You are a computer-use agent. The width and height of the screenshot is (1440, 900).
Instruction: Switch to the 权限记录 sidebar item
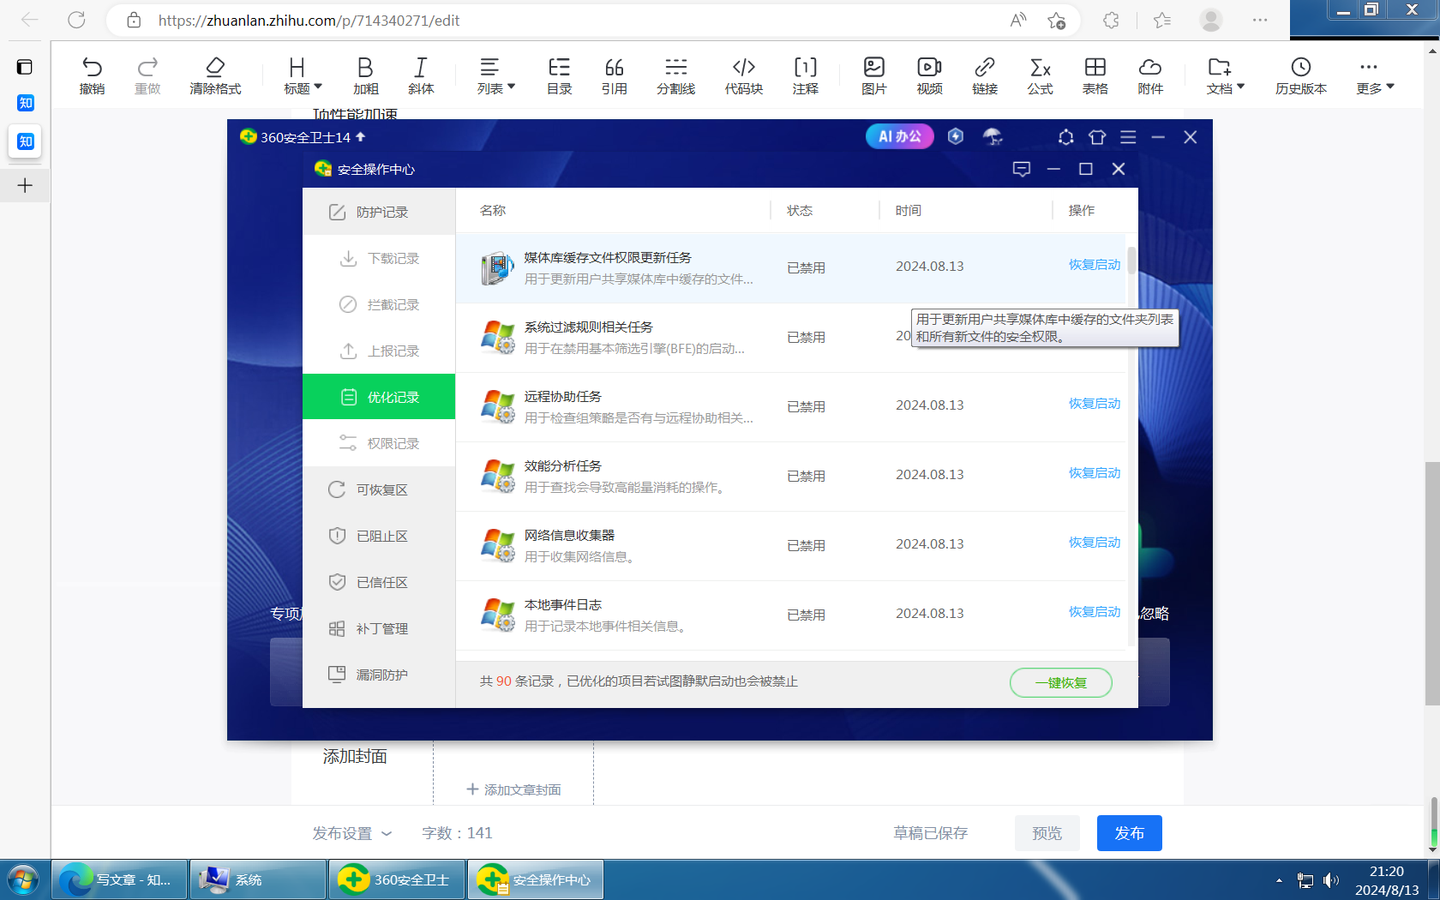379,443
